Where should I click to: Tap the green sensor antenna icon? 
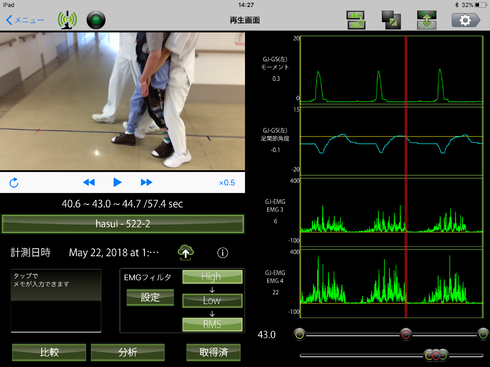tap(67, 20)
